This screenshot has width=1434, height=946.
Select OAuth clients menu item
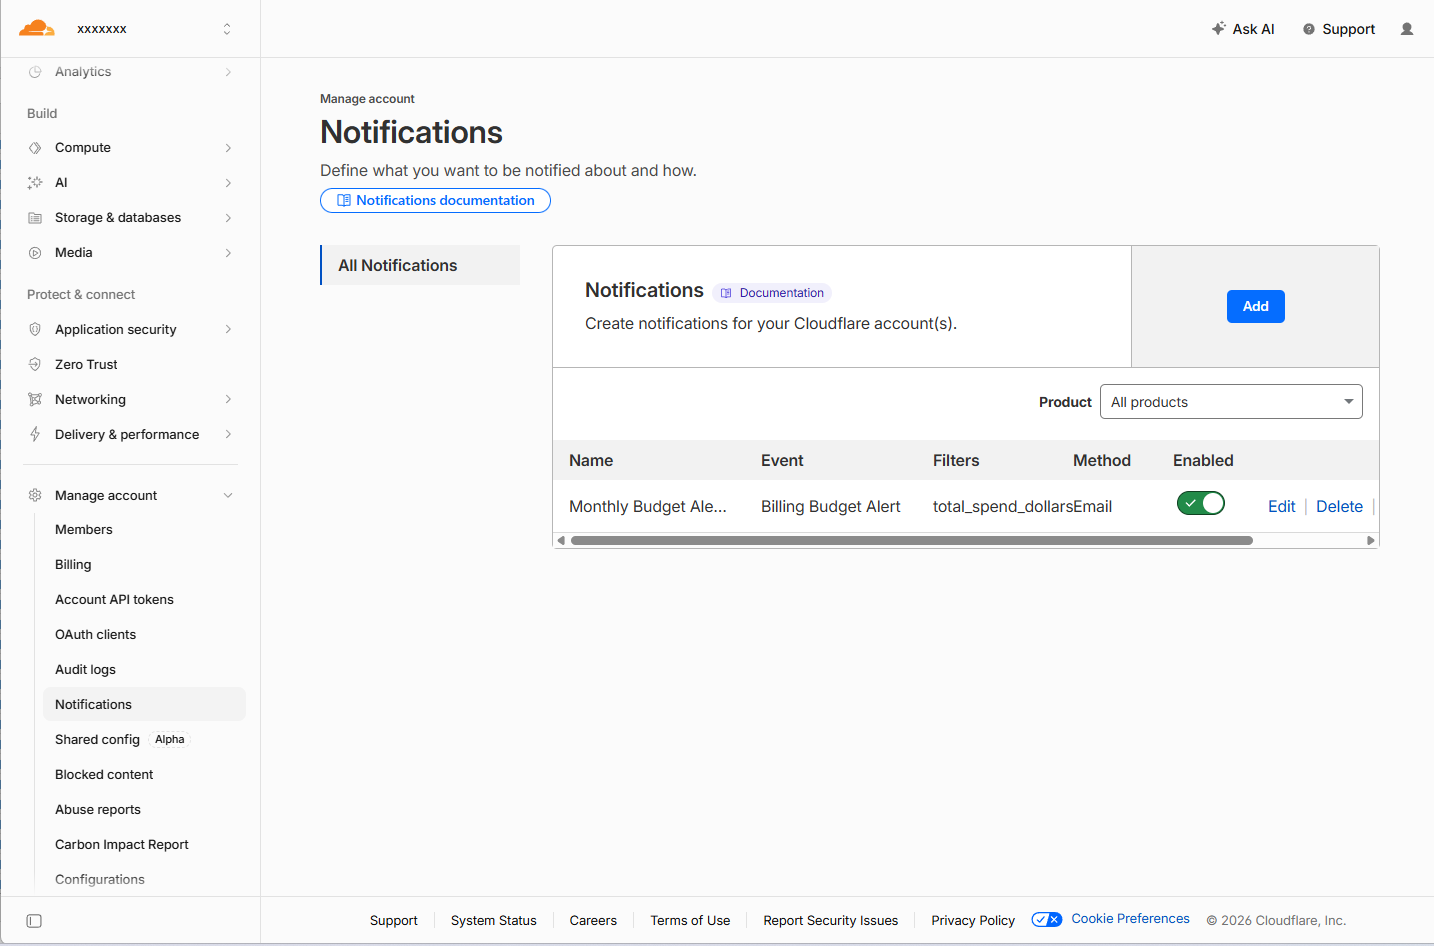click(x=95, y=635)
